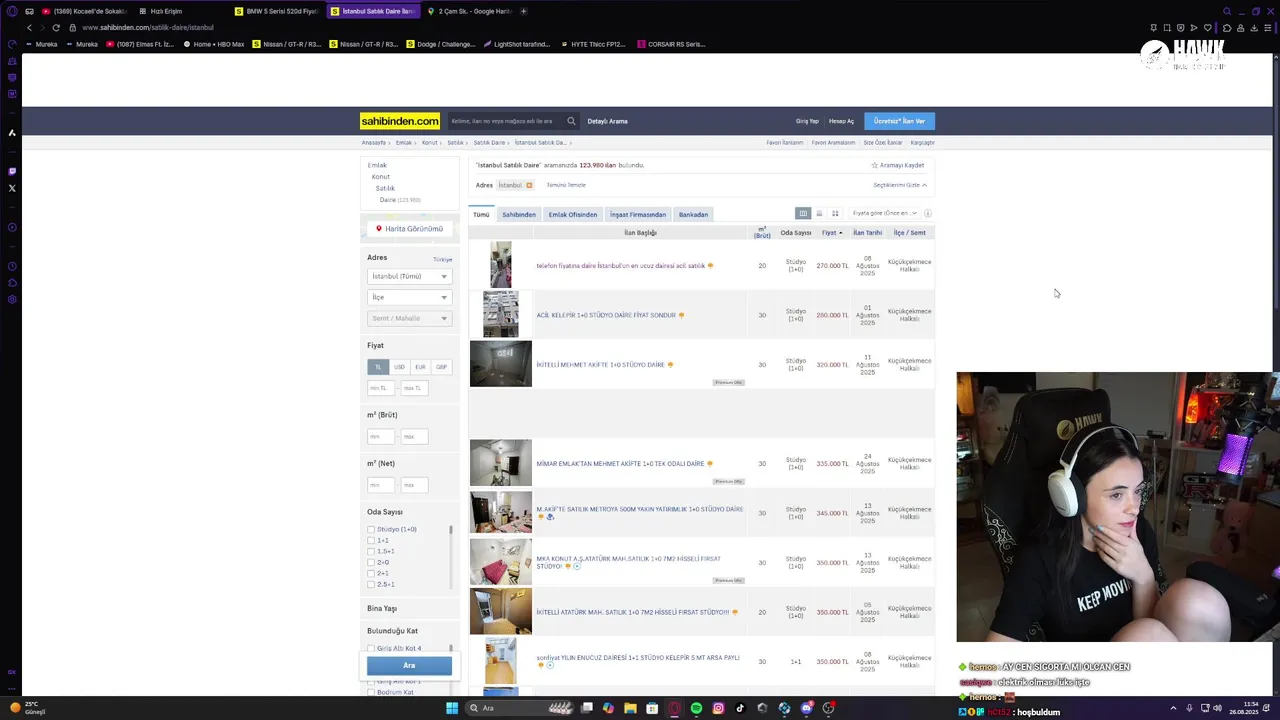Viewport: 1280px width, 720px height.
Task: Check the Bodrum Kat floor option
Action: [x=371, y=692]
